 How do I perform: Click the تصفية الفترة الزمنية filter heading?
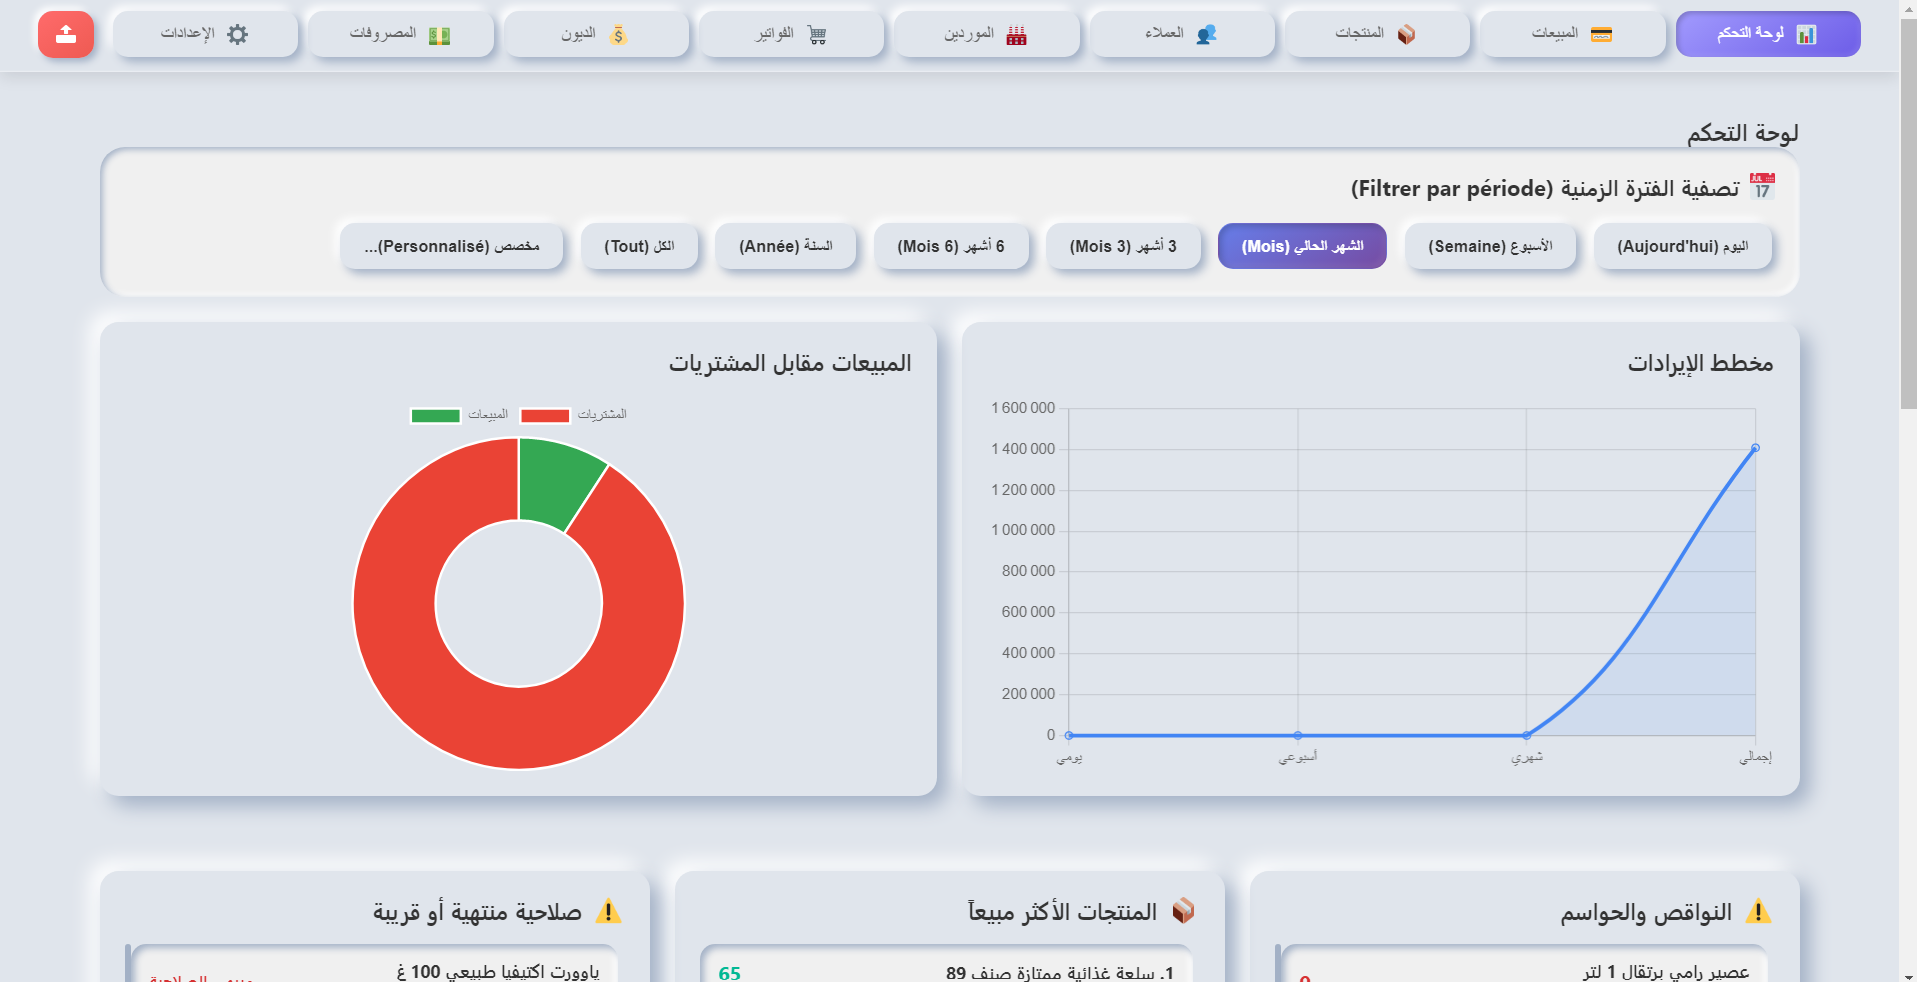[x=1545, y=188]
